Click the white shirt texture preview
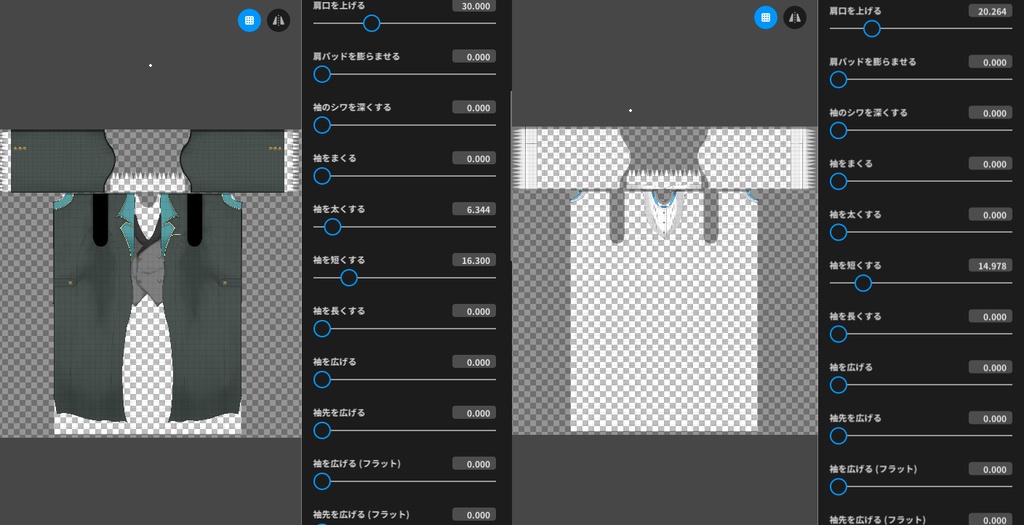Screen dimensions: 1024x525 (x=664, y=280)
